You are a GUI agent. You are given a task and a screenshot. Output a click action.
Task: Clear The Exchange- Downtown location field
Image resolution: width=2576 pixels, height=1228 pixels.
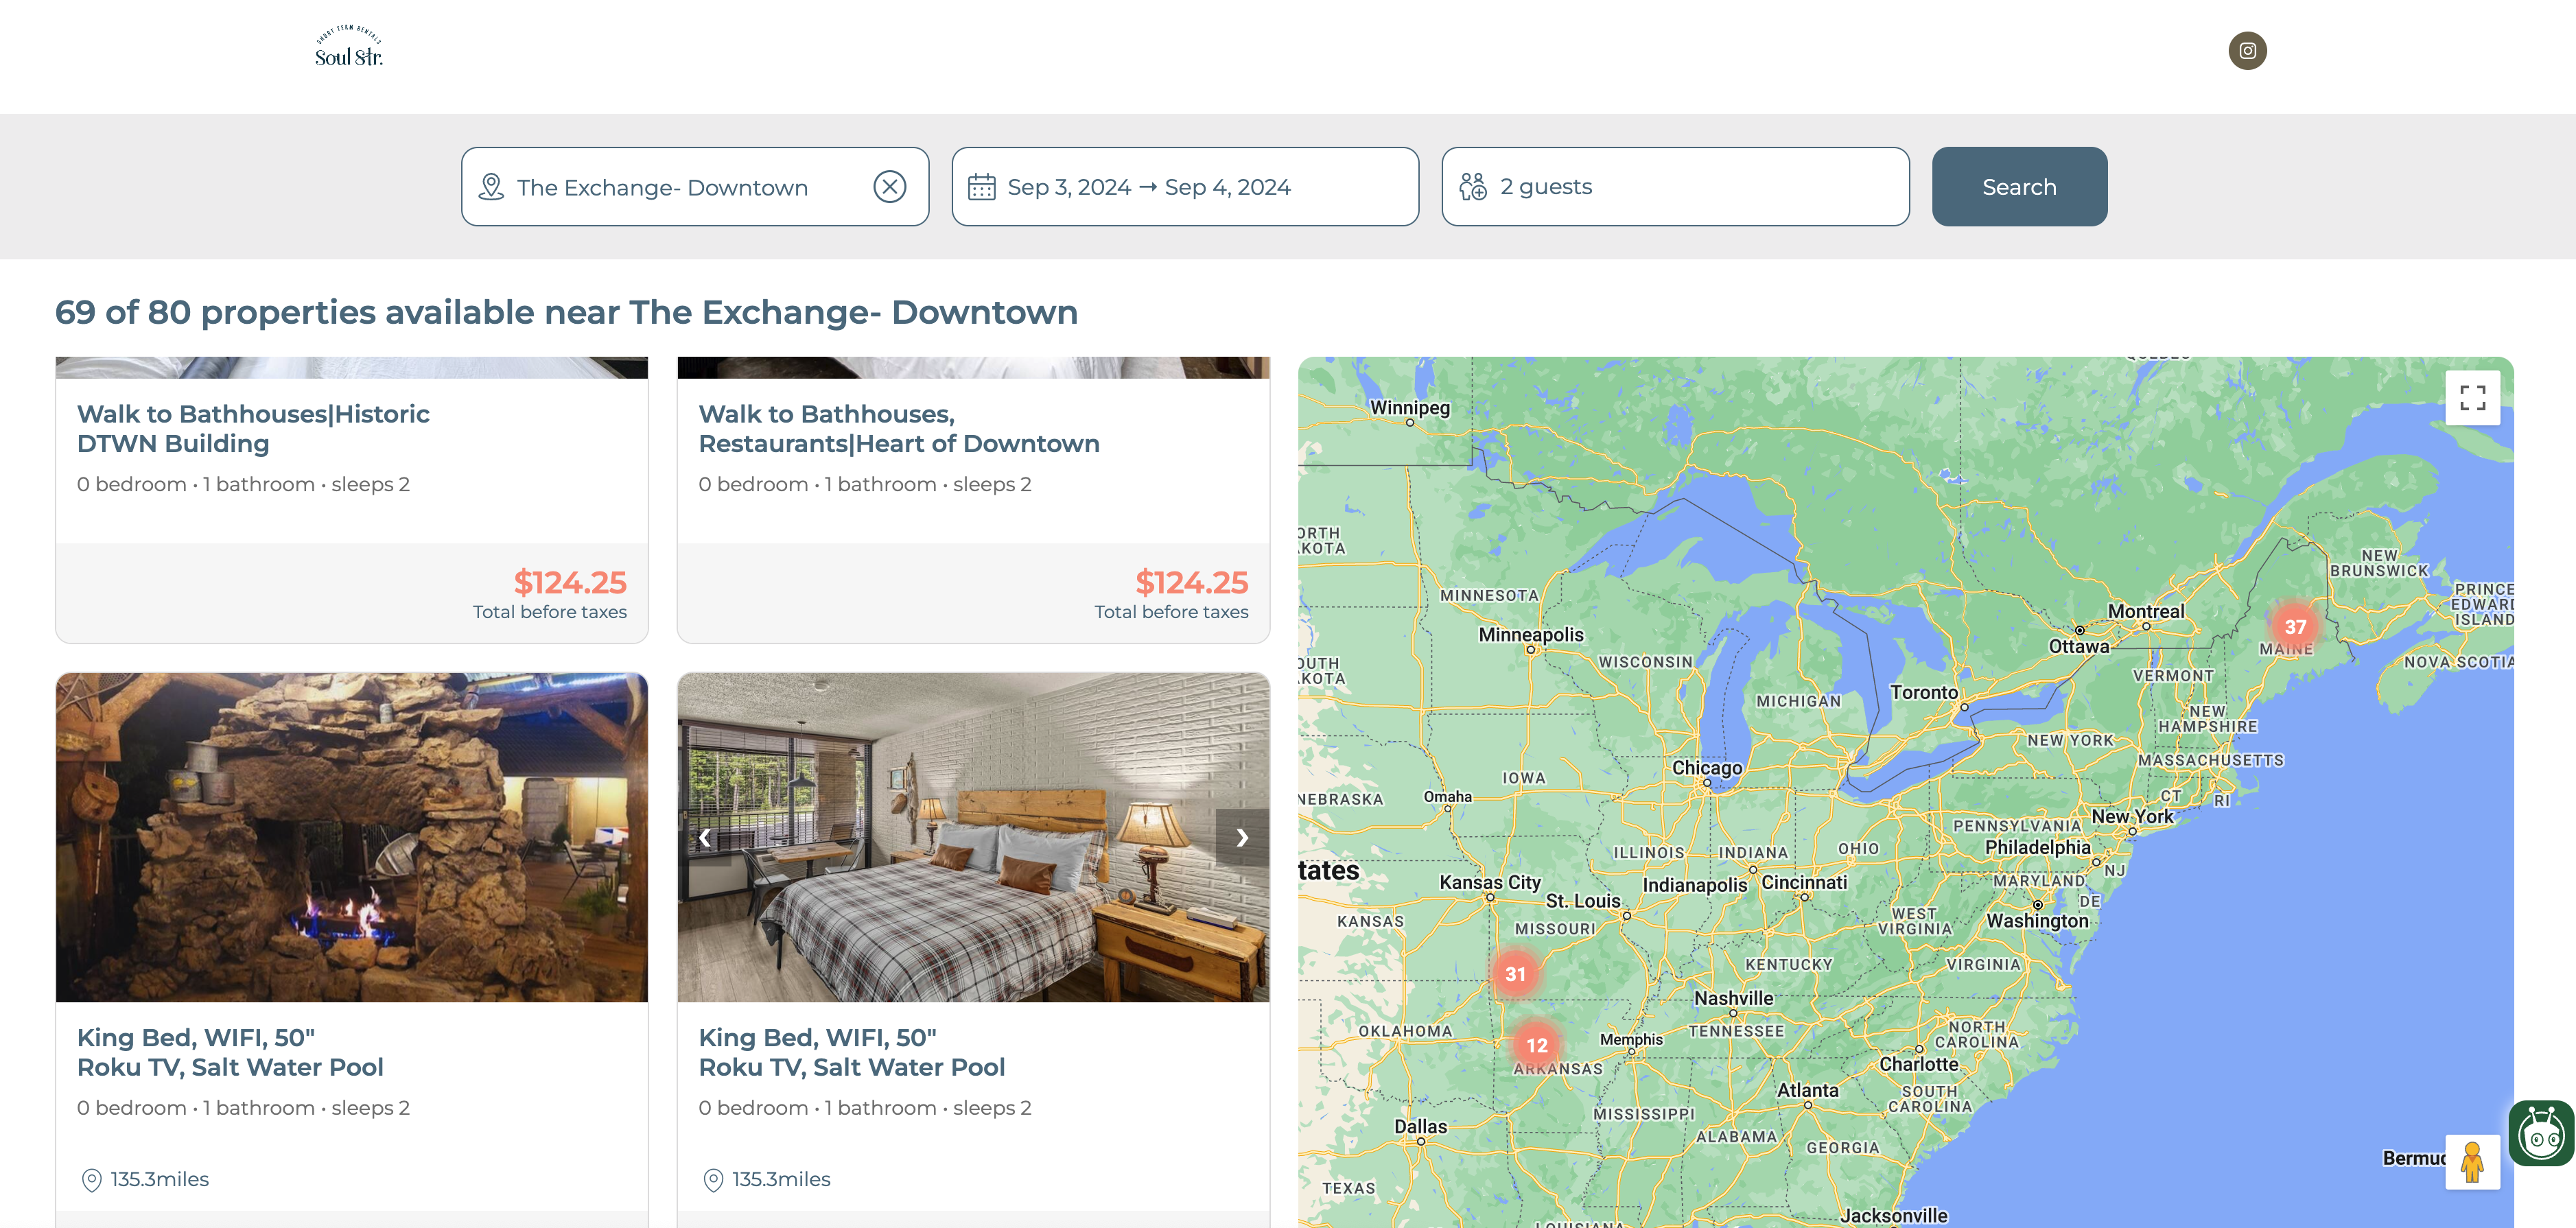click(889, 187)
